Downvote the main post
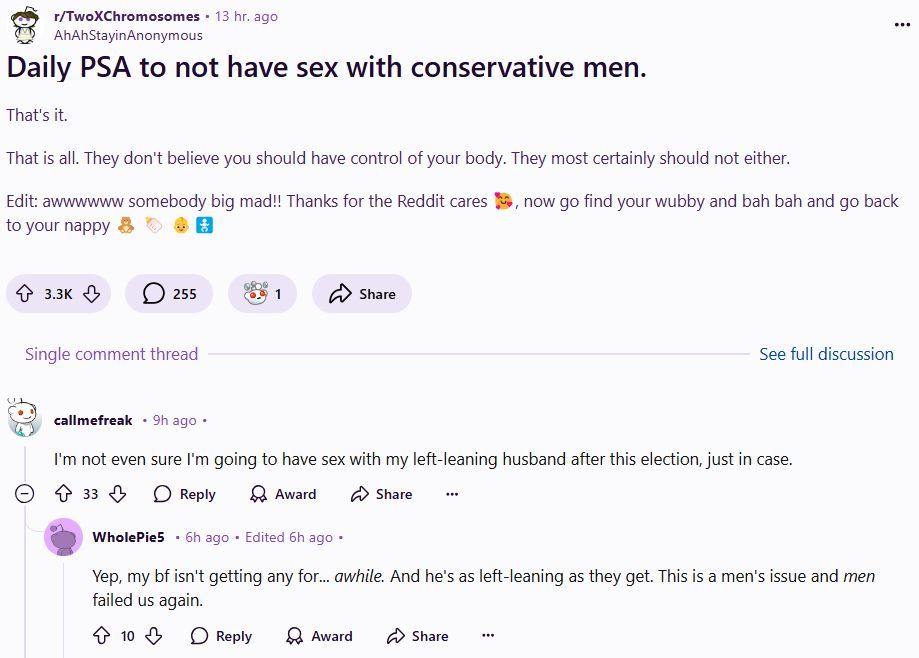The image size is (919, 658). [x=91, y=294]
